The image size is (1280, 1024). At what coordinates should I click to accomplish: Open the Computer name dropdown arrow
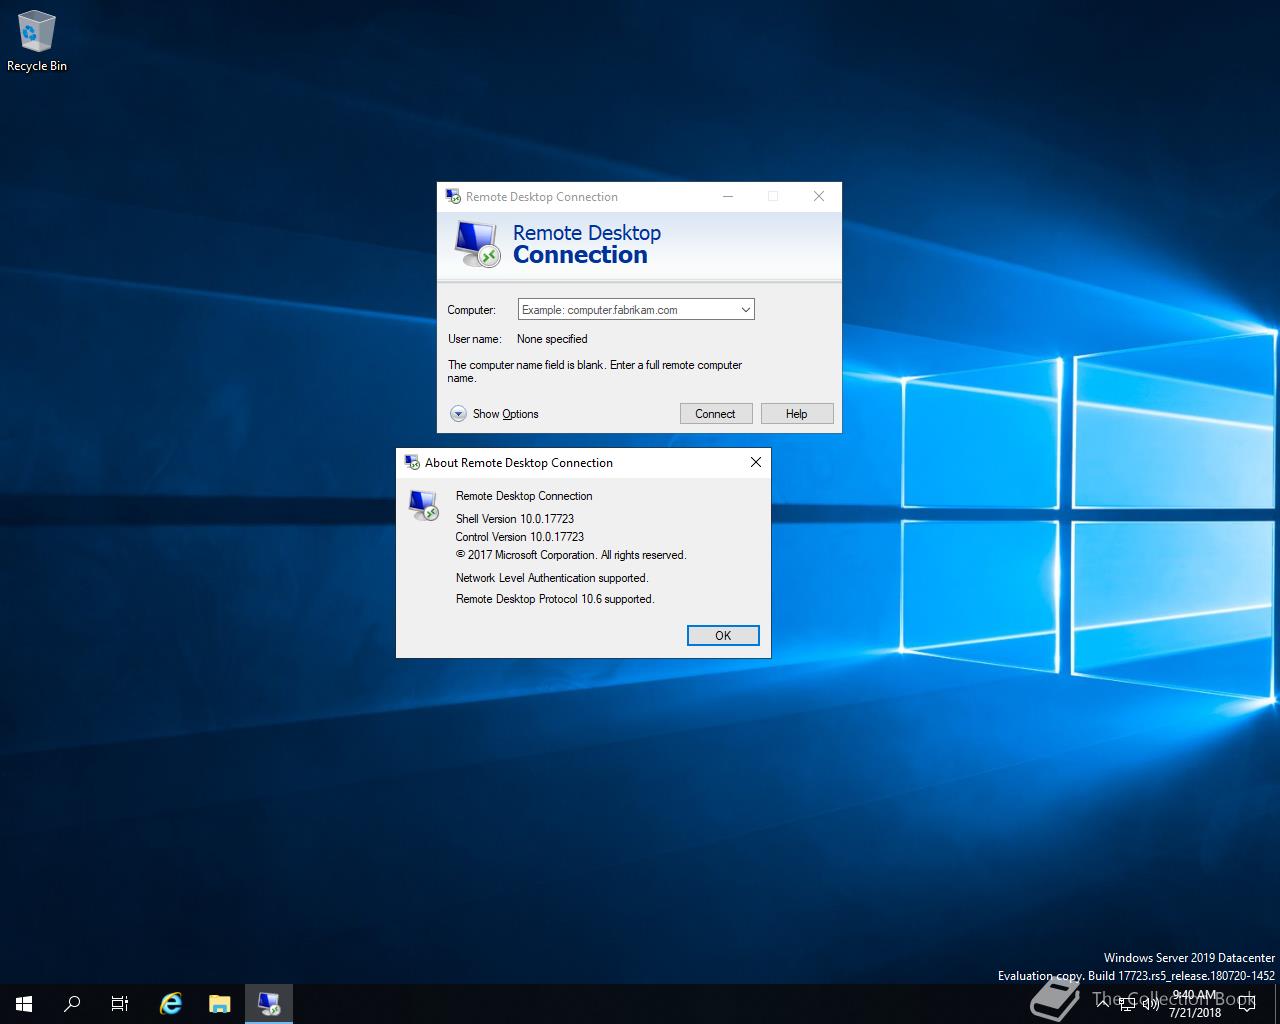(x=745, y=310)
